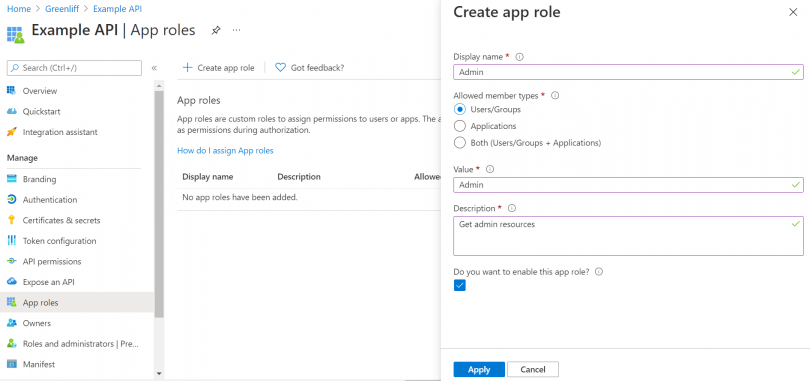Open the ellipsis more options menu
The width and height of the screenshot is (810, 381).
237,30
